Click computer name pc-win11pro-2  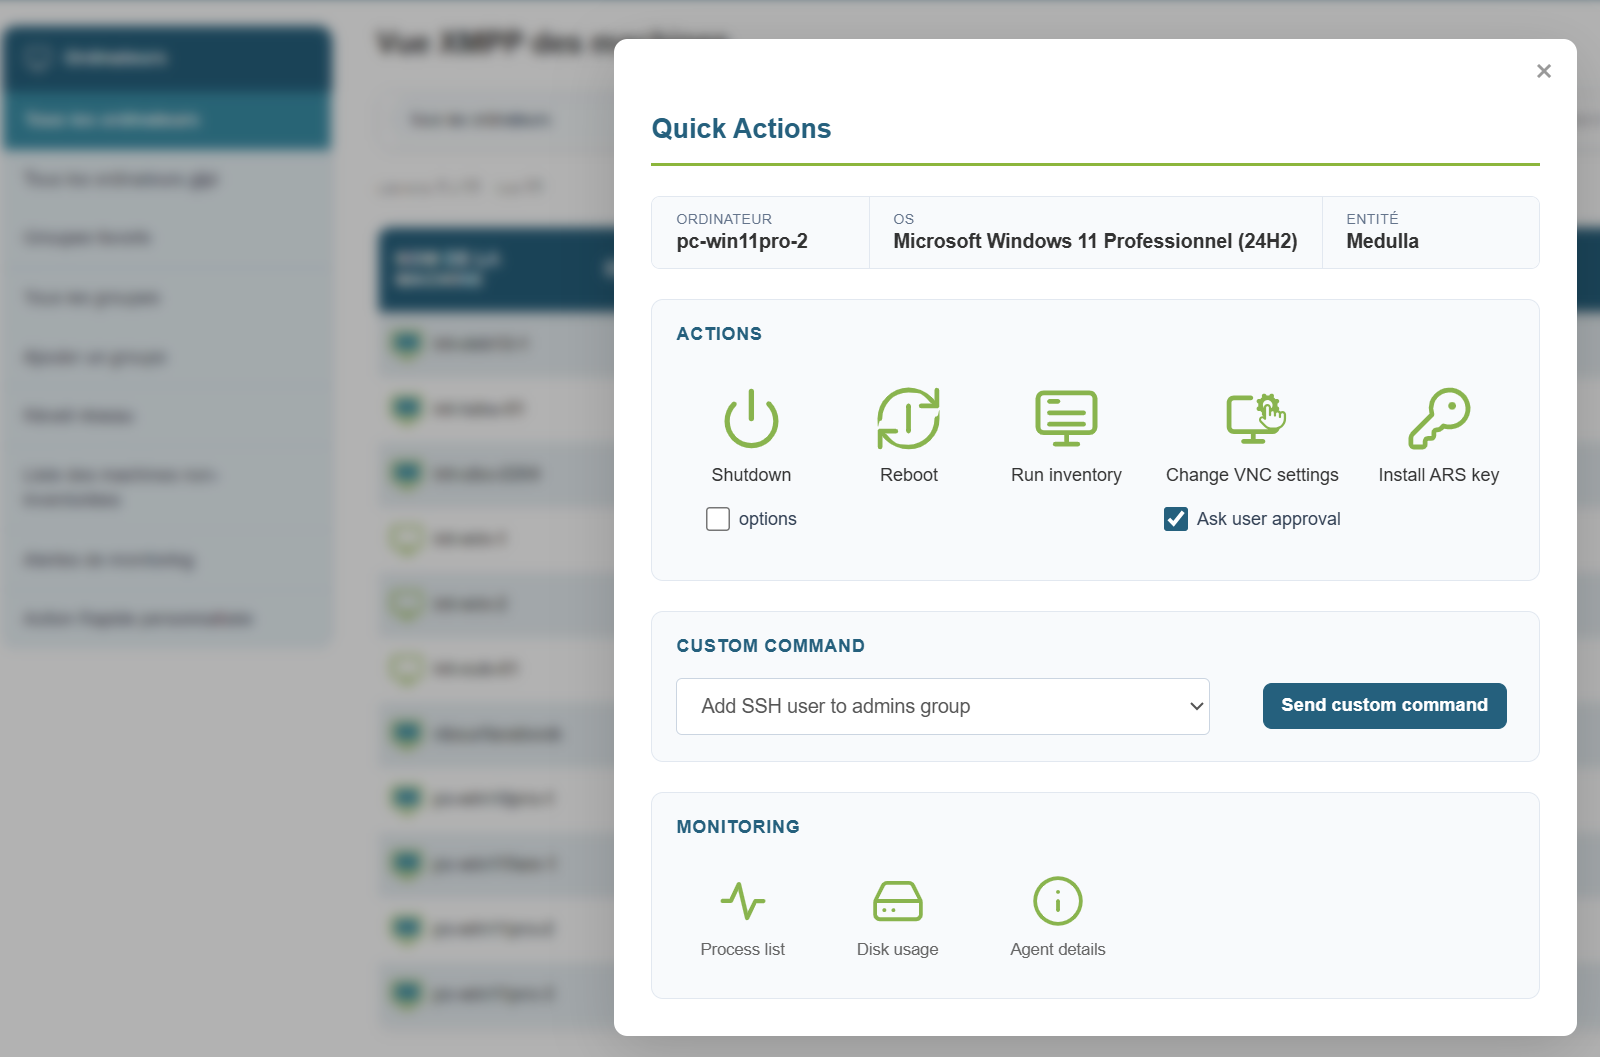point(742,241)
